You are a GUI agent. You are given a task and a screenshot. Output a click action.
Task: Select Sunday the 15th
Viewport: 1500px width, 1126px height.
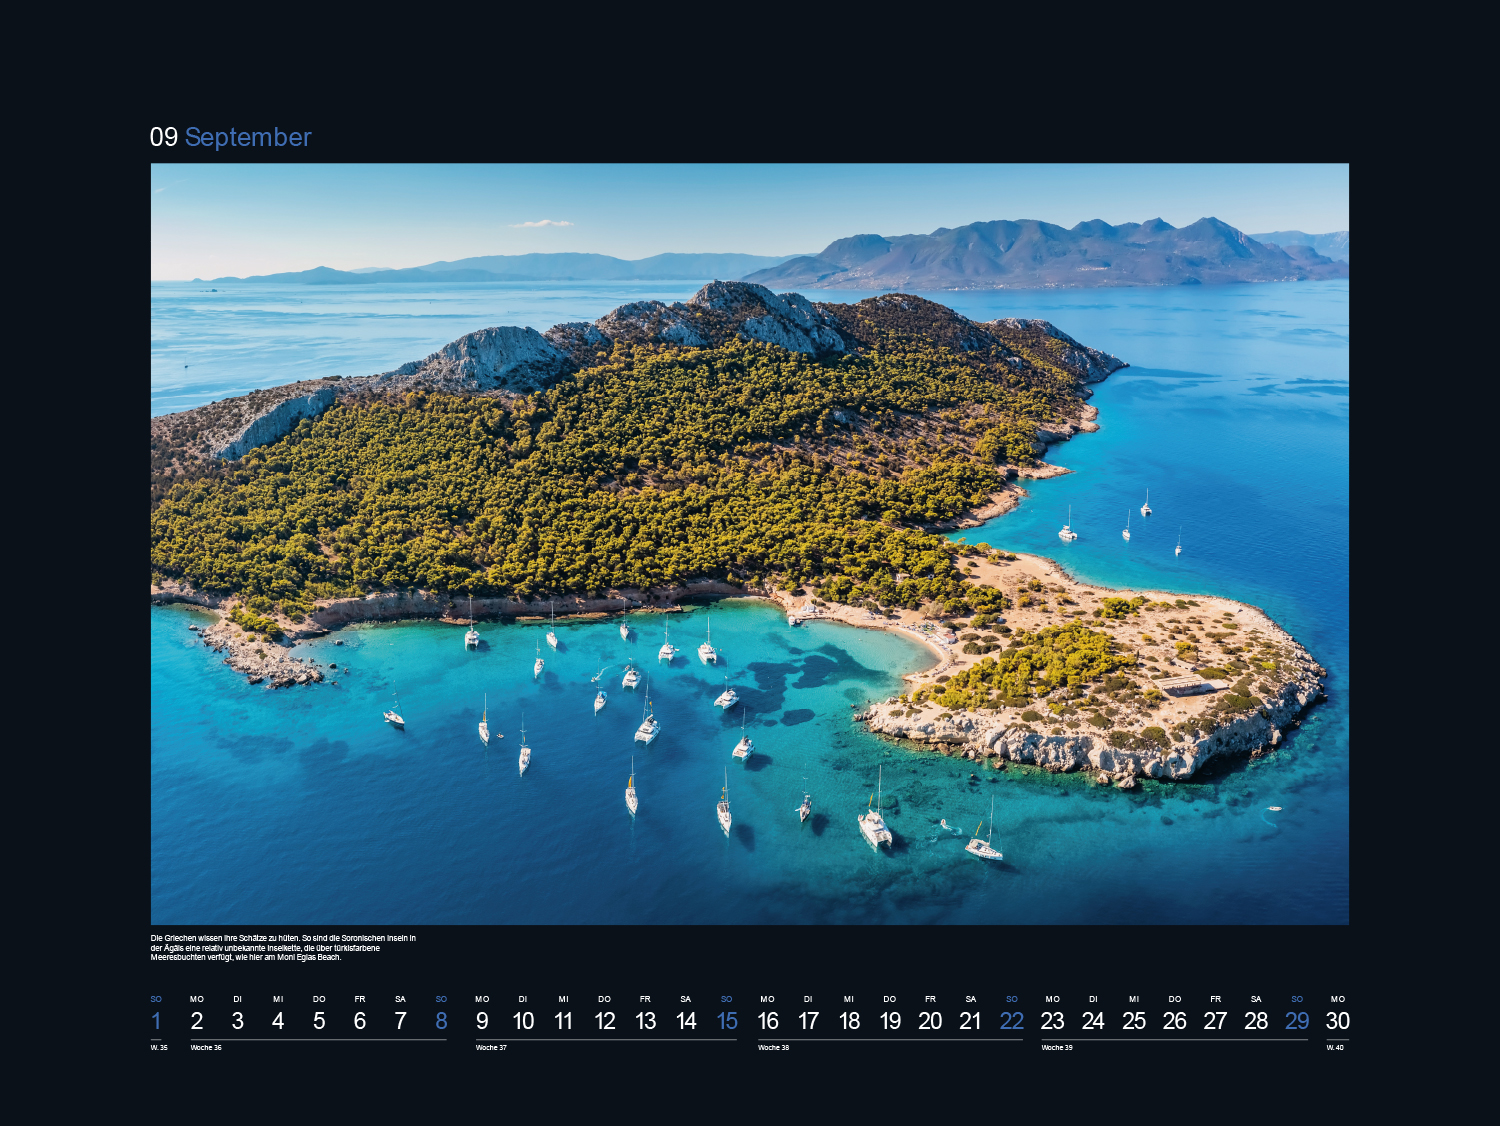tap(727, 1021)
